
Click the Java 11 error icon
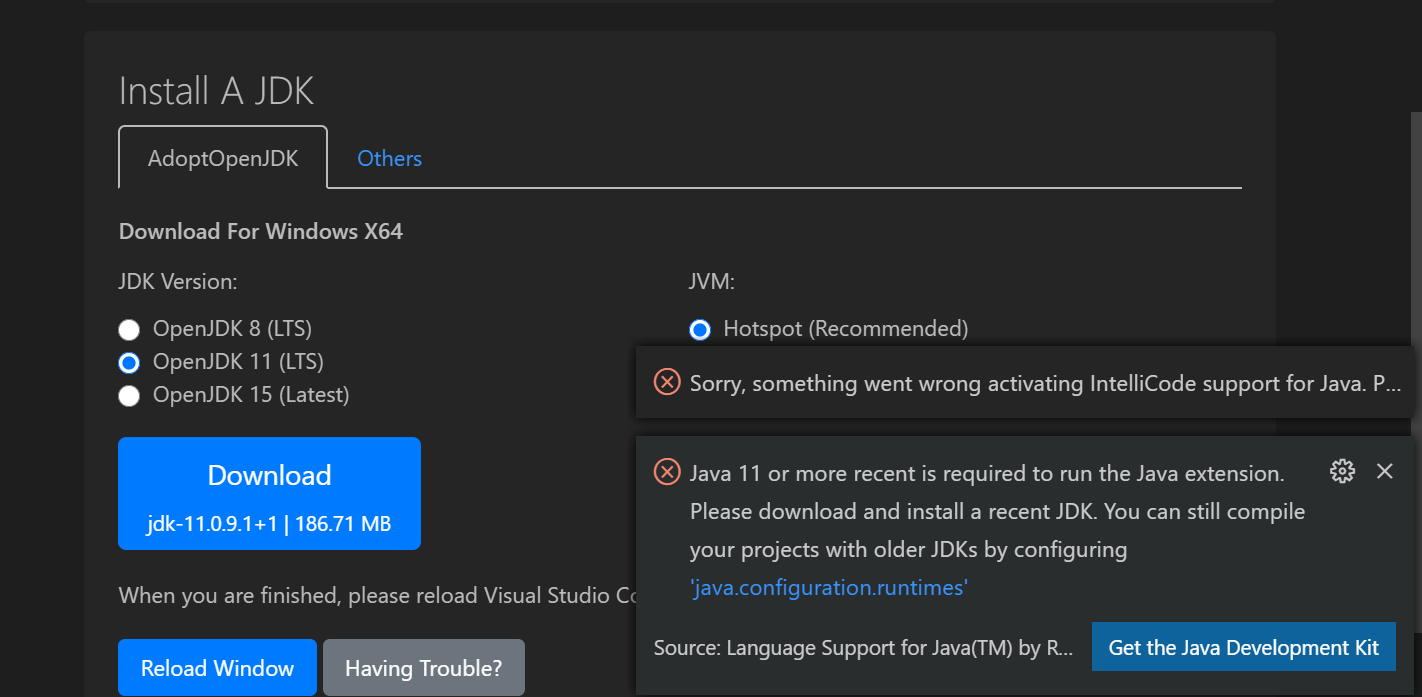coord(667,472)
